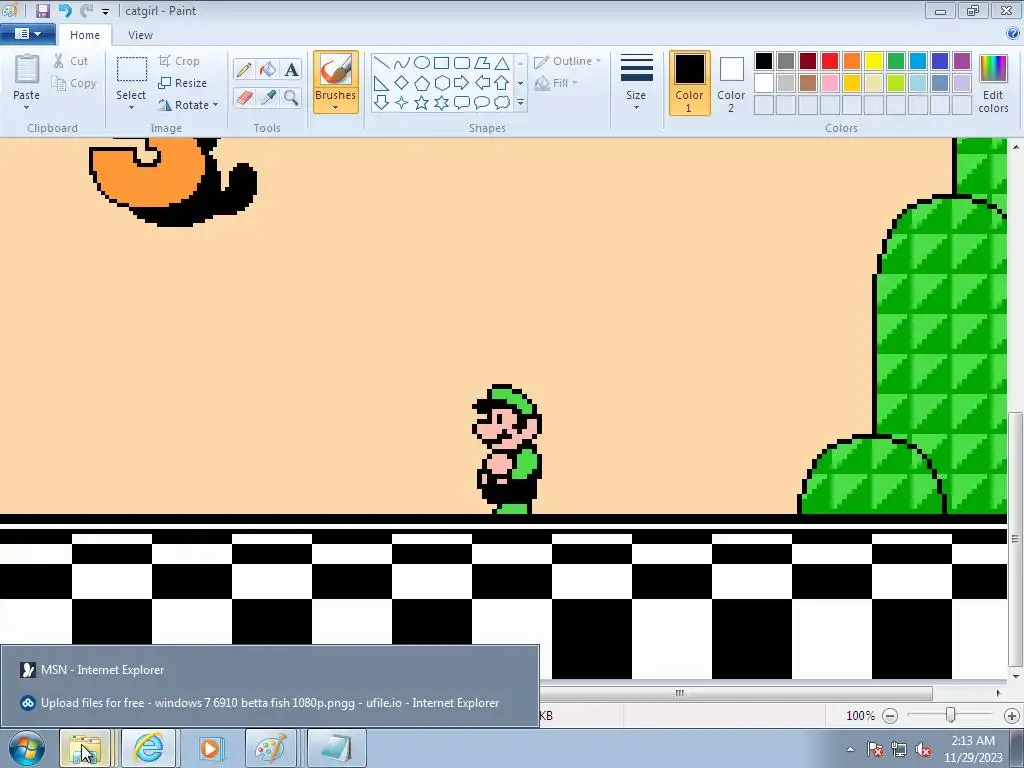Choose the Rounded rectangle shape
The width and height of the screenshot is (1024, 768).
click(x=462, y=63)
